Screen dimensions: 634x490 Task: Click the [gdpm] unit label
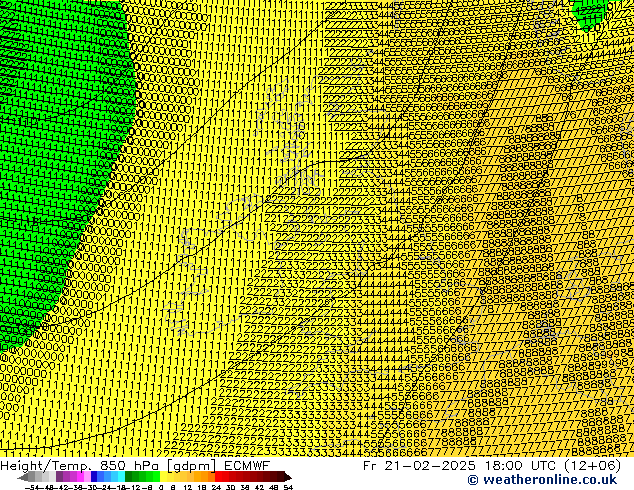(190, 465)
